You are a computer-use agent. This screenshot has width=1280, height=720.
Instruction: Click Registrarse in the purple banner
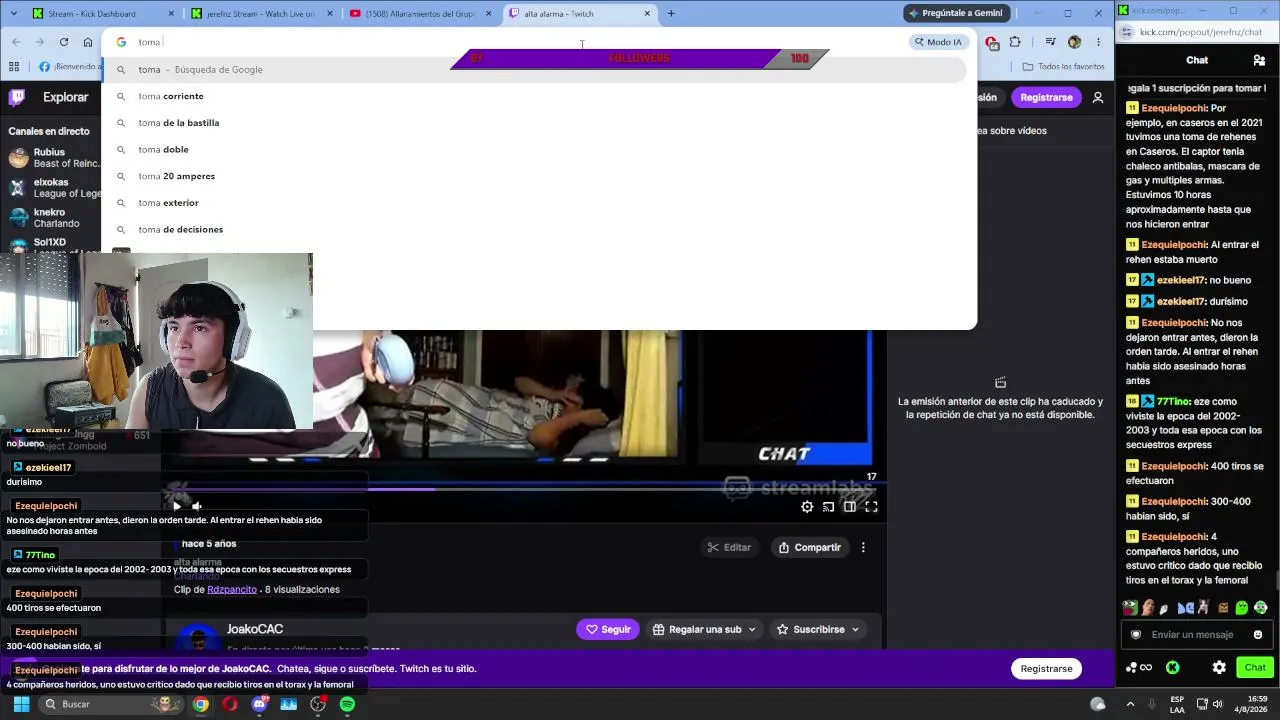point(1046,668)
